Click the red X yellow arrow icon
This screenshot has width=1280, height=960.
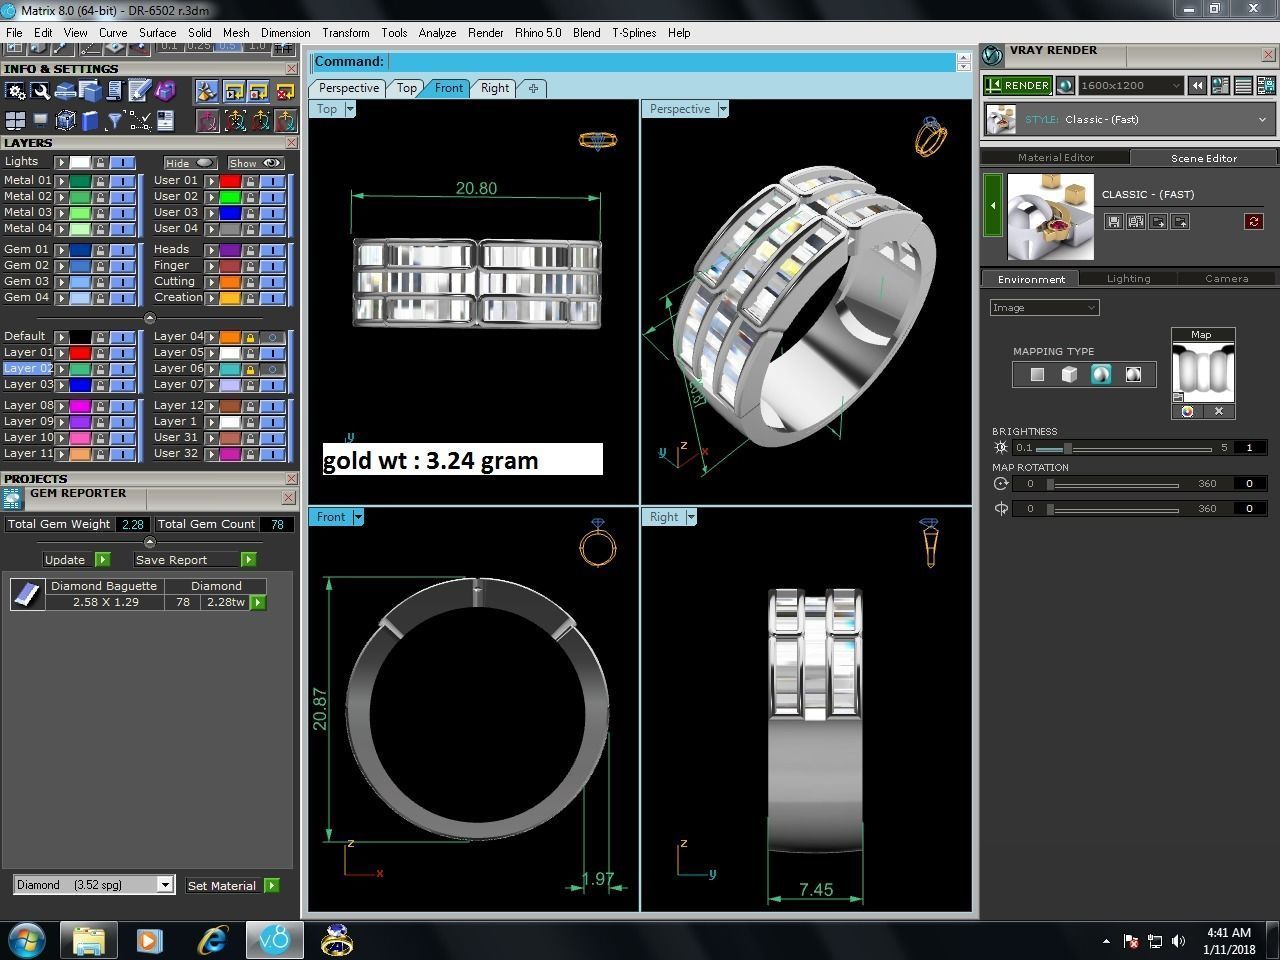point(285,92)
